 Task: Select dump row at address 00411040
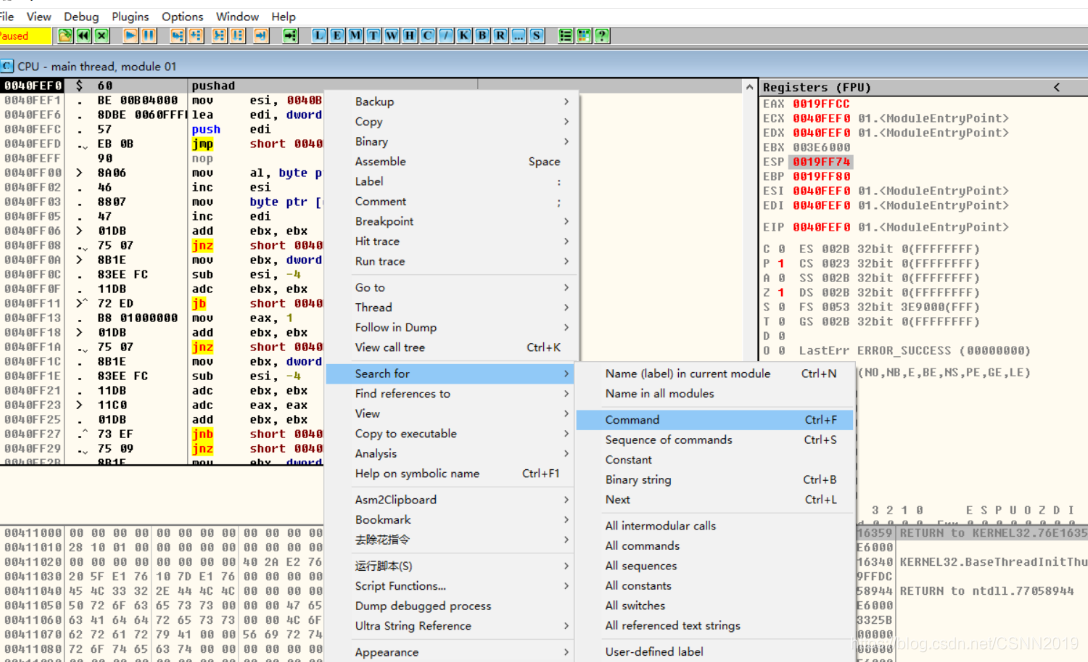(x=162, y=591)
